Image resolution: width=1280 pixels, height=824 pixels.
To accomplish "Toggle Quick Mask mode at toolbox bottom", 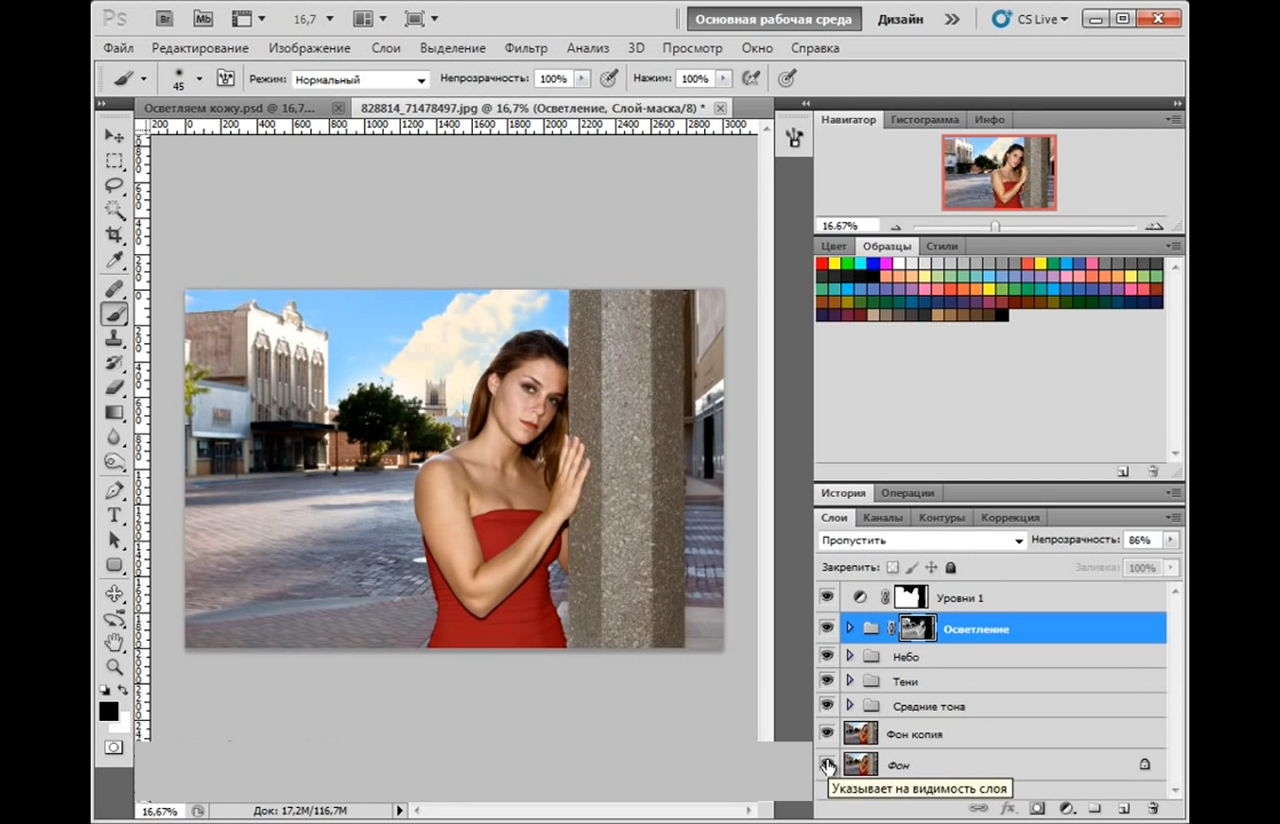I will click(x=114, y=747).
